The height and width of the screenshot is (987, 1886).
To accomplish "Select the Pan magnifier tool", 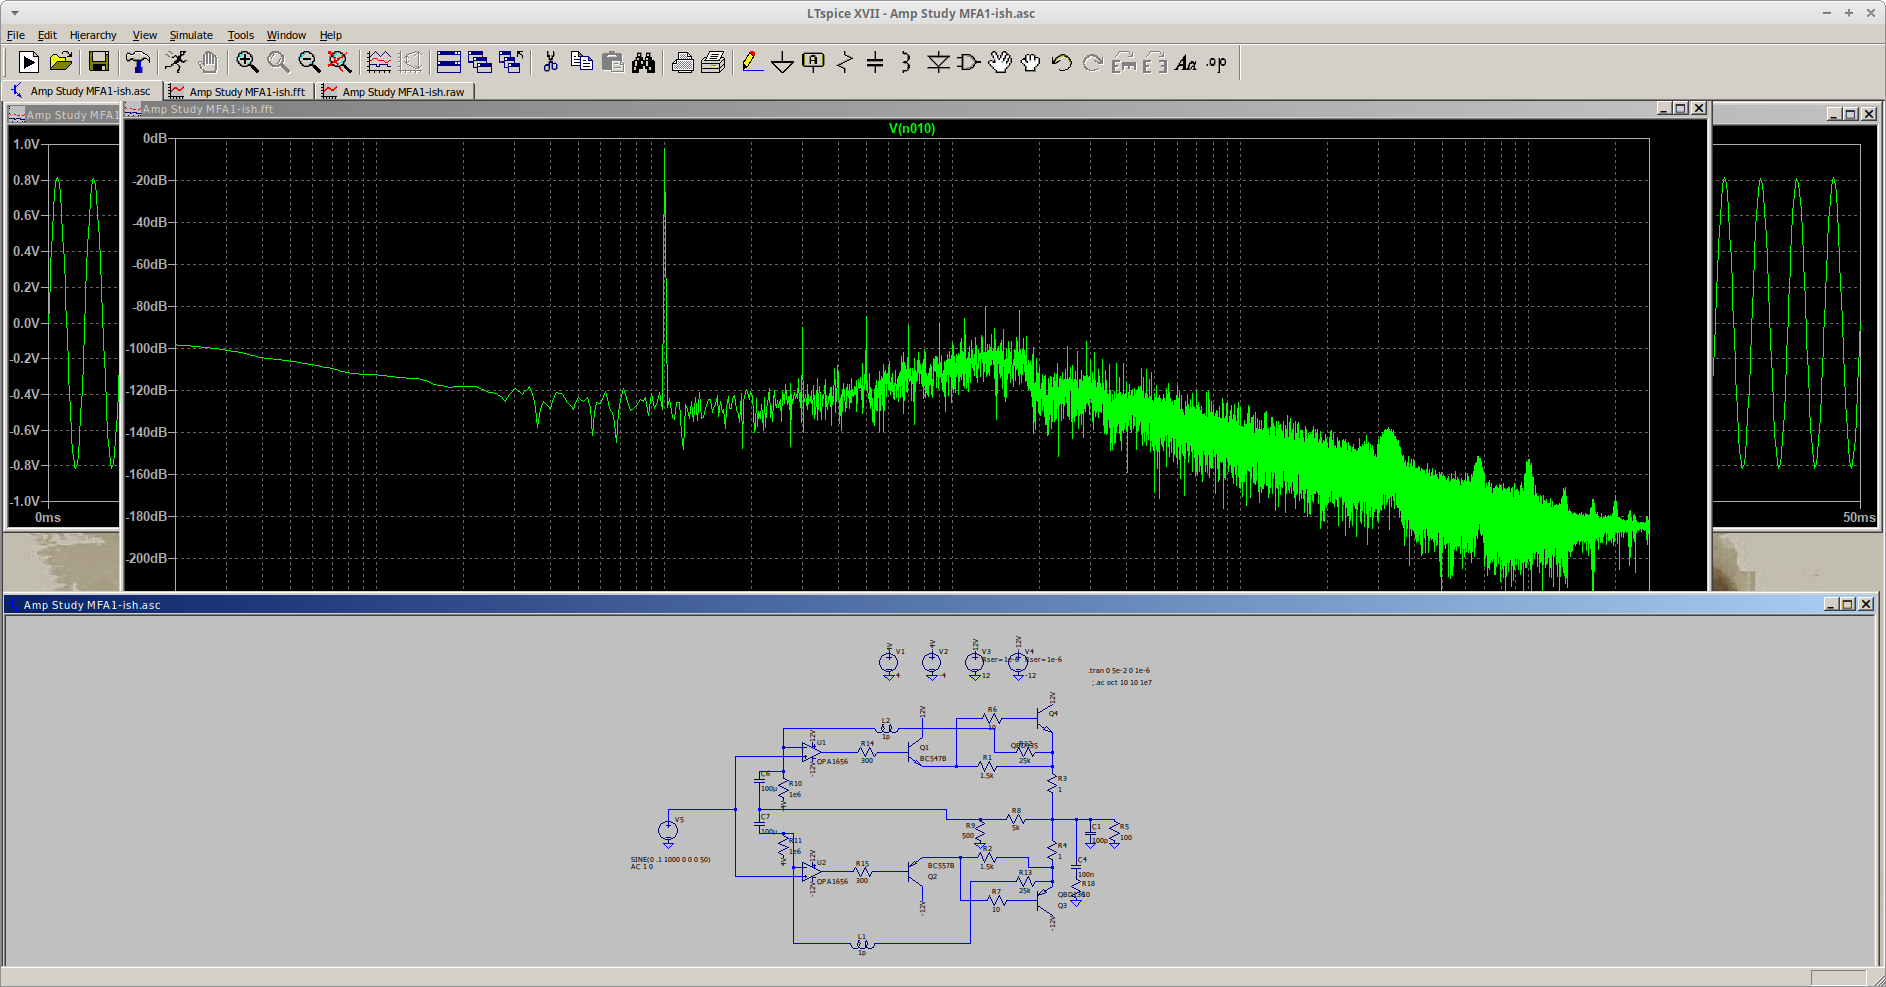I will point(278,63).
